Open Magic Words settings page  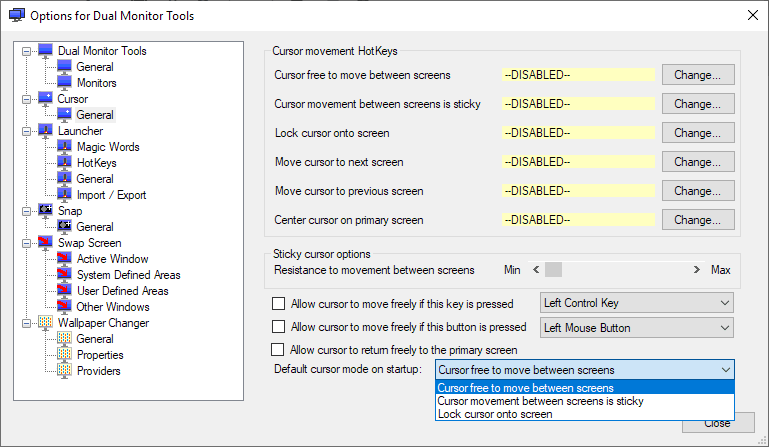(108, 147)
